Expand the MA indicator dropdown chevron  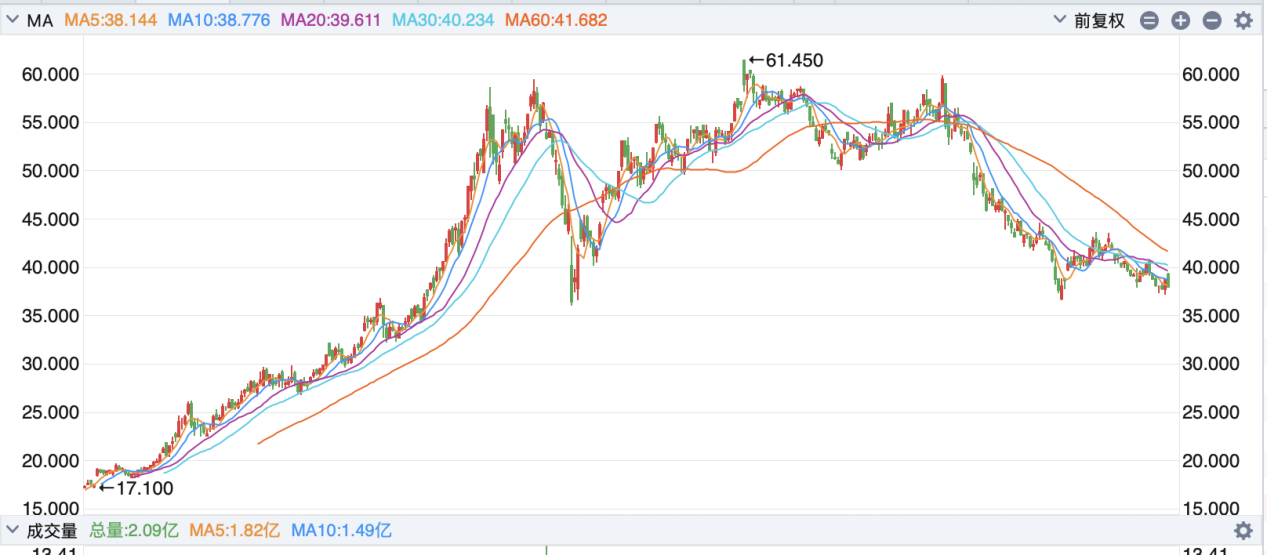tap(13, 20)
